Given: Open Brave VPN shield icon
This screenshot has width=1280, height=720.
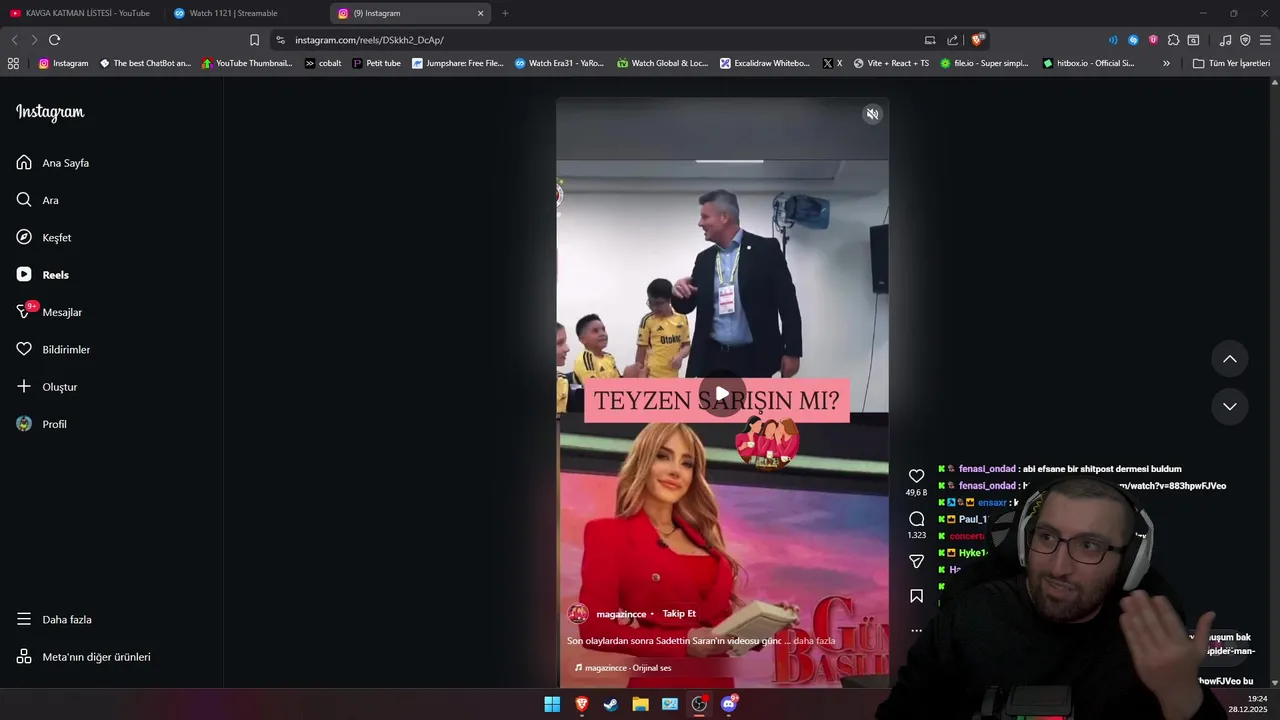Looking at the screenshot, I should click(x=1245, y=40).
